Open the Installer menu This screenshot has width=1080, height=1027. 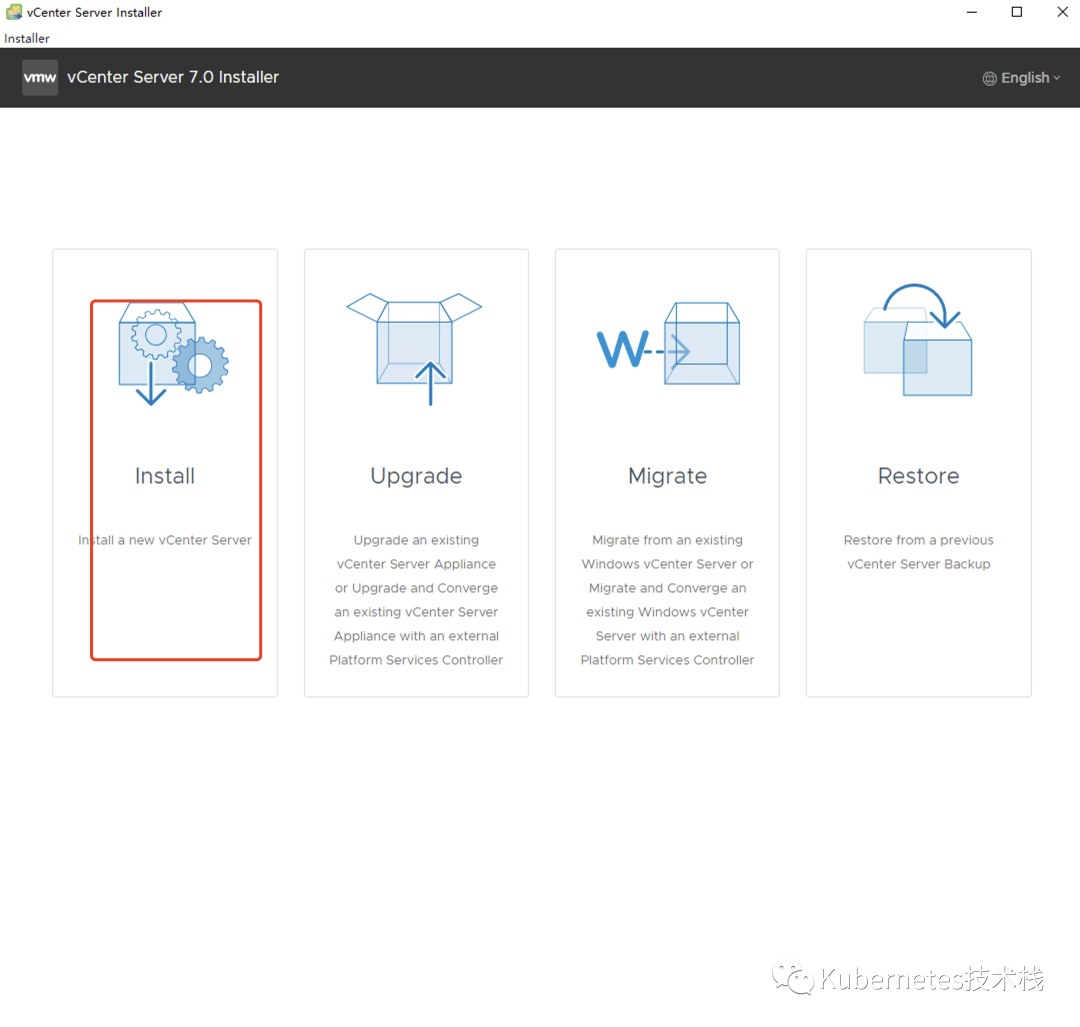pos(27,39)
